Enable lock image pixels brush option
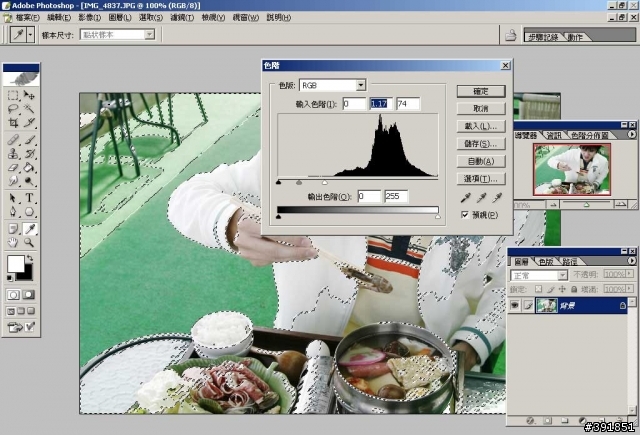 click(x=550, y=289)
